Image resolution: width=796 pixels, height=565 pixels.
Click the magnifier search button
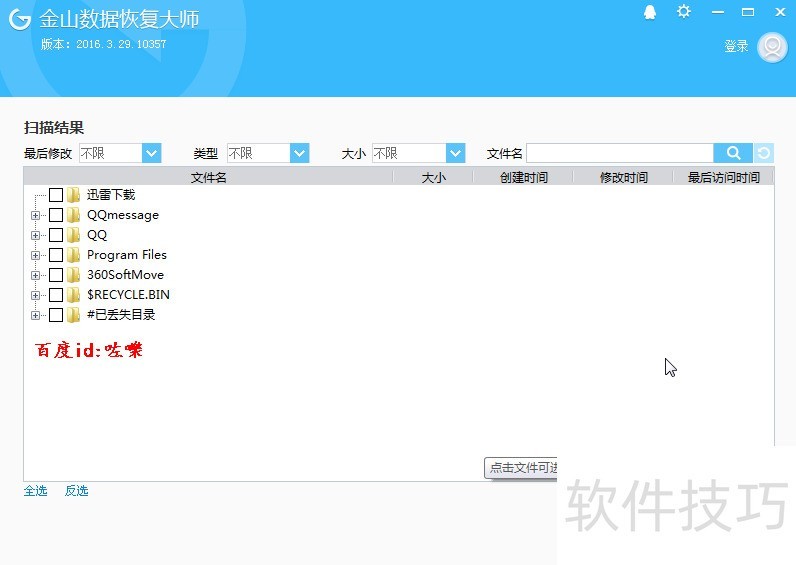(x=733, y=153)
